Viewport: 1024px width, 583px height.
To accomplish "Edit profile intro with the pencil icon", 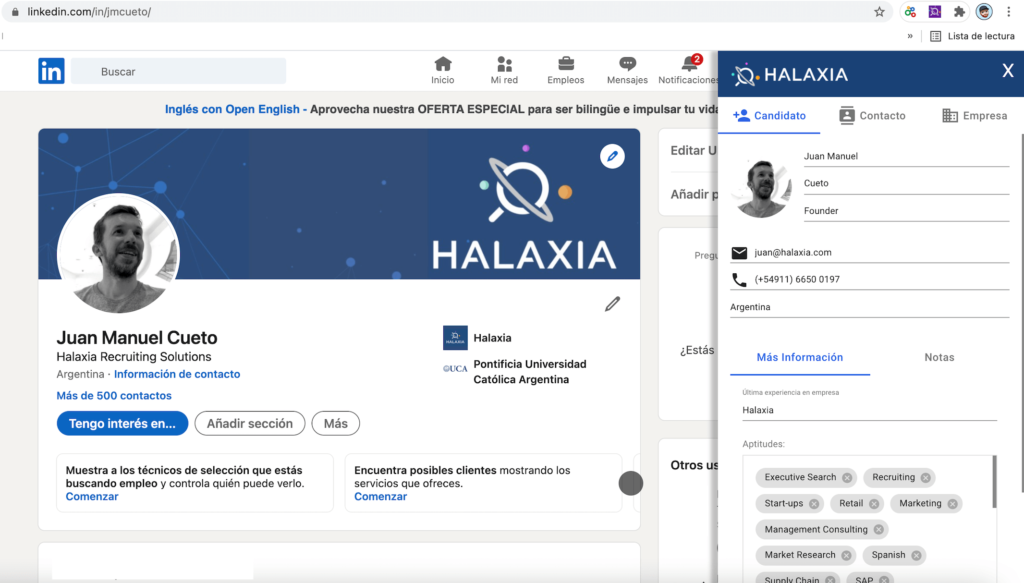I will 612,304.
